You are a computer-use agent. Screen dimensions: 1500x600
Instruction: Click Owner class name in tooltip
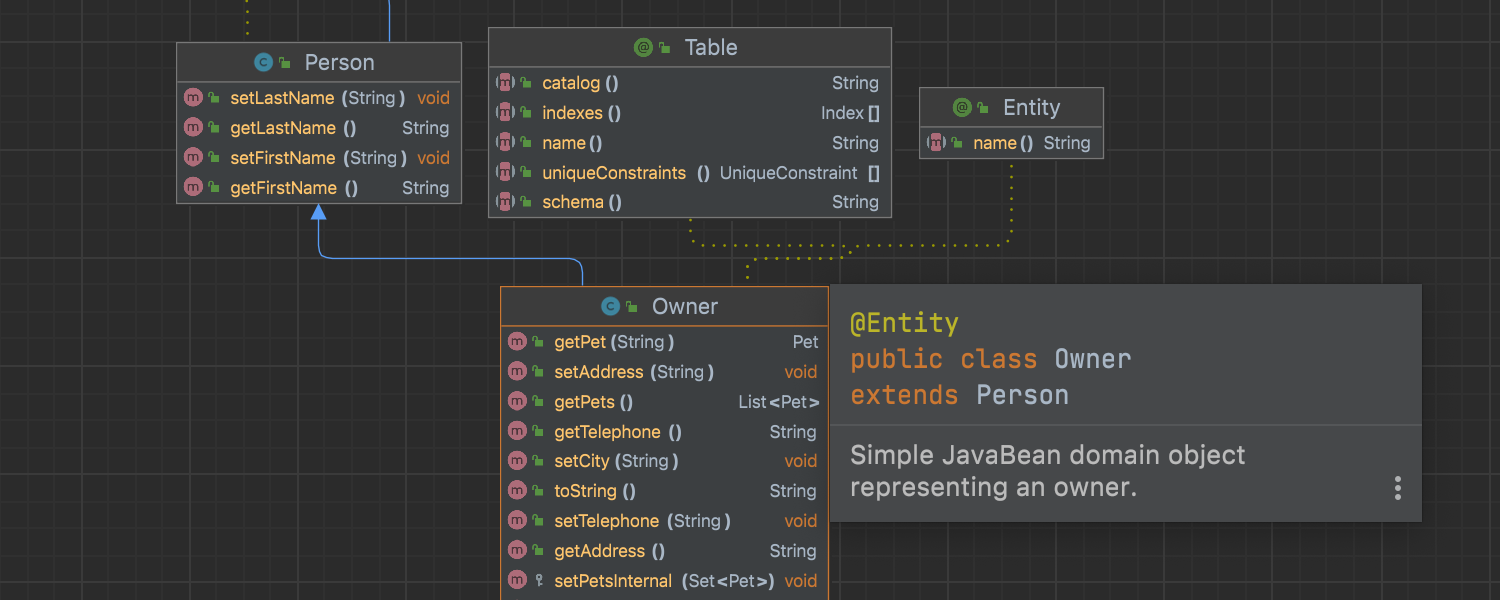(x=1092, y=359)
